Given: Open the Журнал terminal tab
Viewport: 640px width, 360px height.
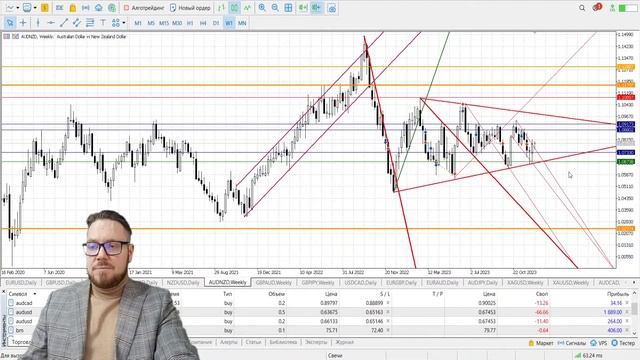Looking at the screenshot, I should pyautogui.click(x=344, y=342).
